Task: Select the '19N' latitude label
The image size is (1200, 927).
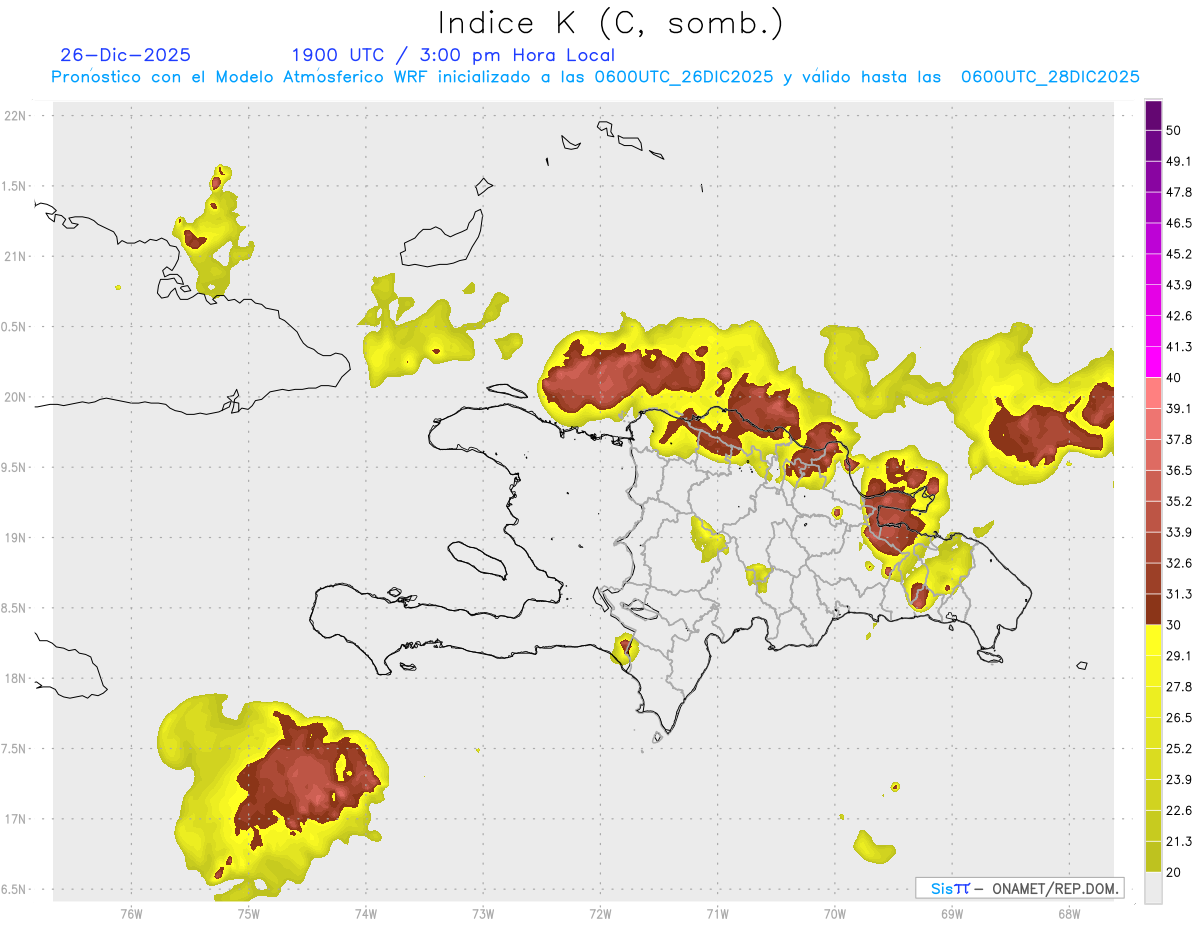Action: tap(16, 538)
